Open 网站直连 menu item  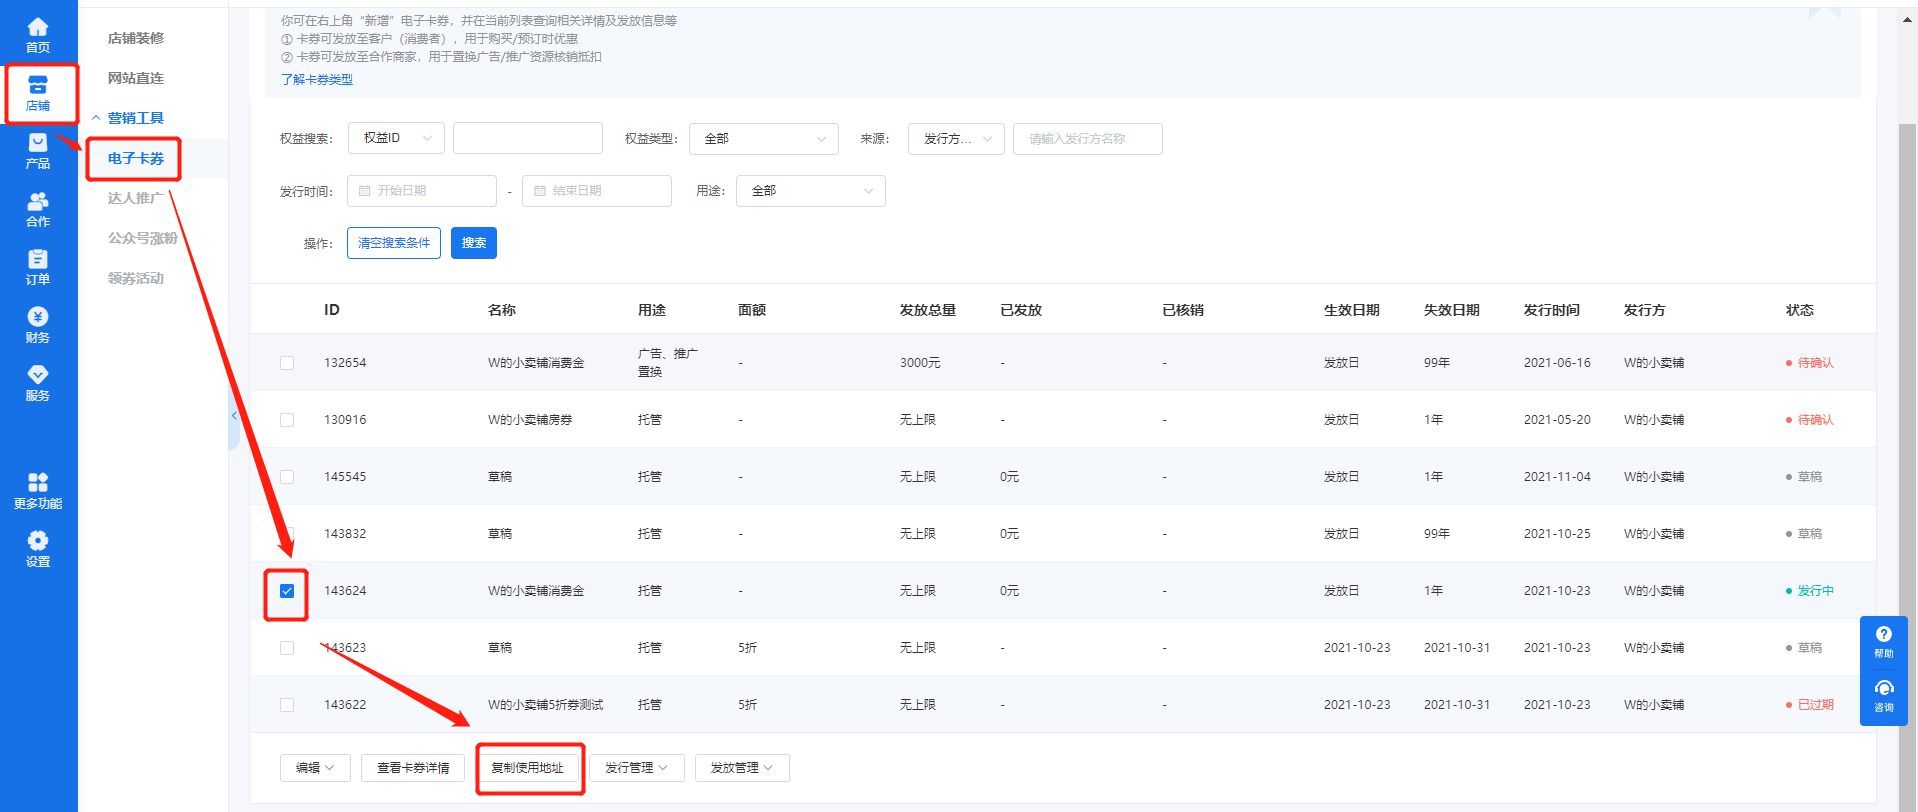click(x=136, y=78)
